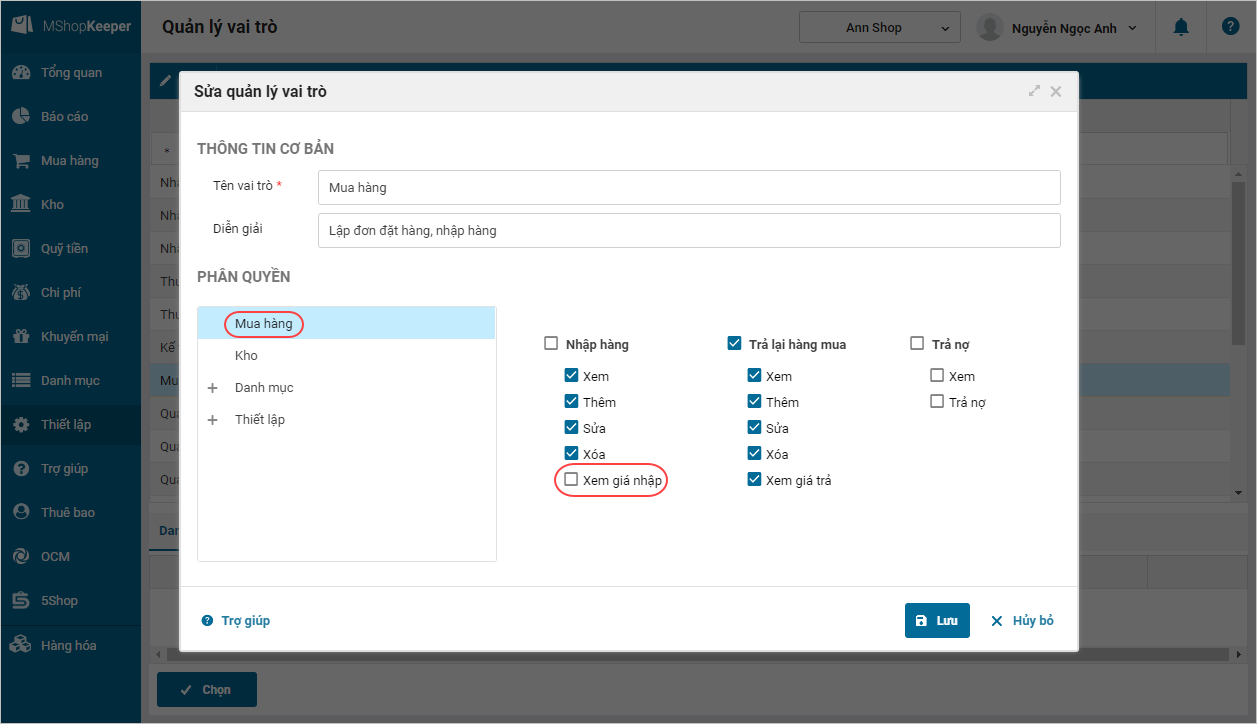Click the Diễn giải description field

[x=688, y=230]
